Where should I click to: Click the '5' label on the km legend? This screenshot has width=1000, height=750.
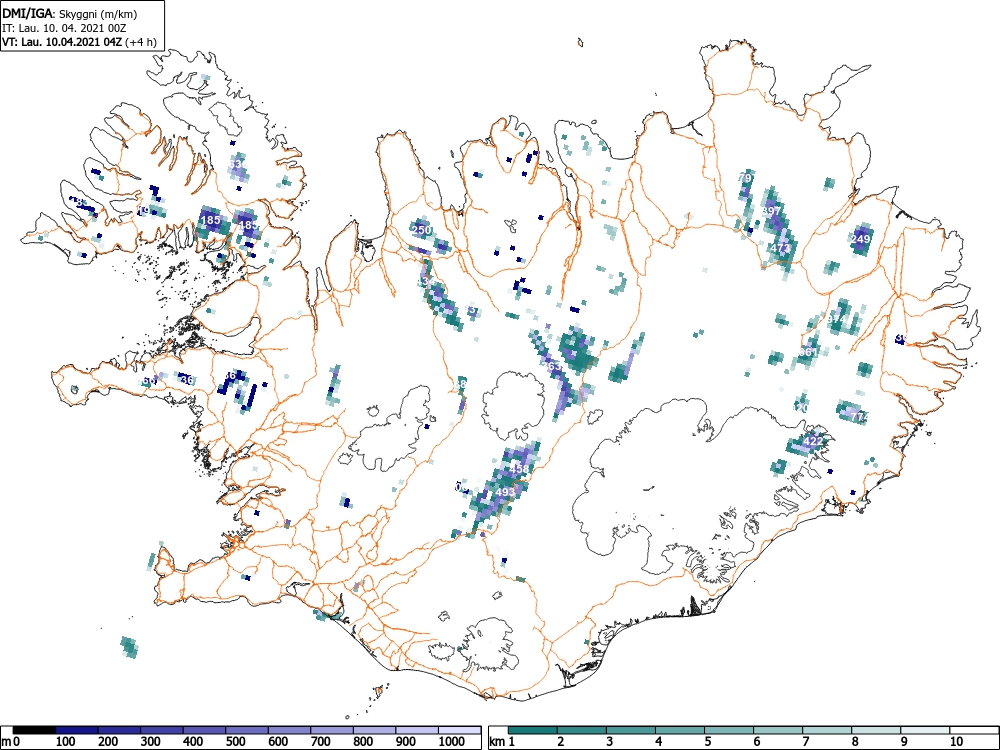(x=708, y=742)
